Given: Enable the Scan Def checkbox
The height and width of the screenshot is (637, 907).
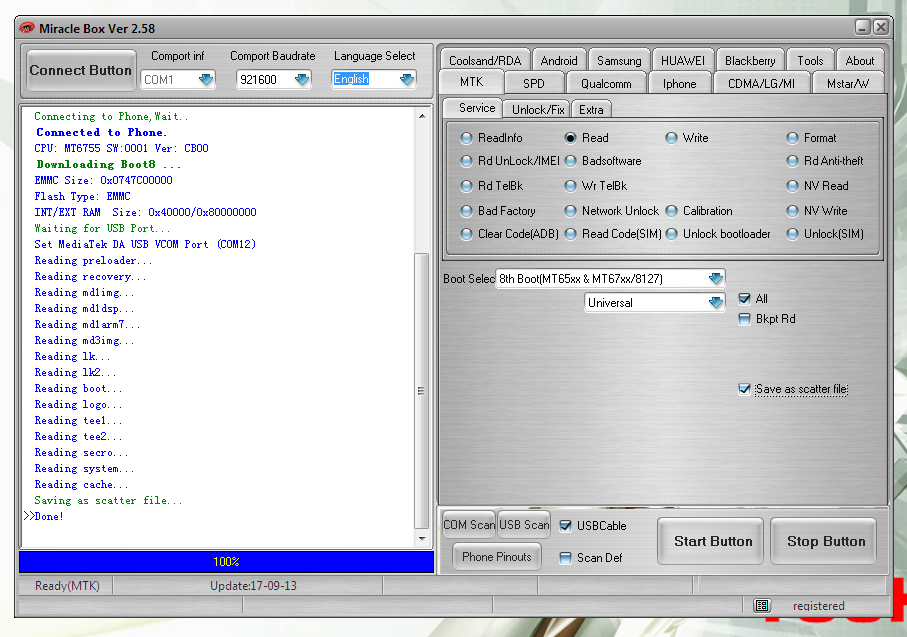Looking at the screenshot, I should 566,558.
